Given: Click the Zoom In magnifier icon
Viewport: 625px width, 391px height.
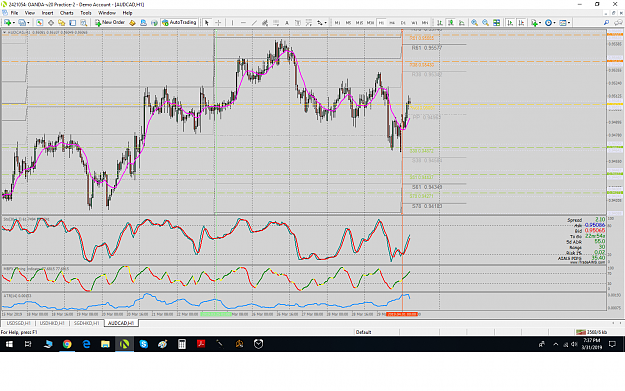Looking at the screenshot, I should coord(474,23).
